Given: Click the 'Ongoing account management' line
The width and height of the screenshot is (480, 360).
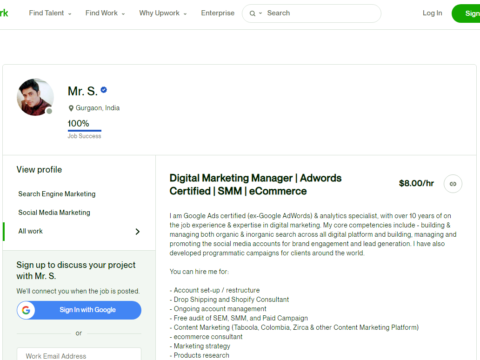Looking at the screenshot, I should coord(218,309).
